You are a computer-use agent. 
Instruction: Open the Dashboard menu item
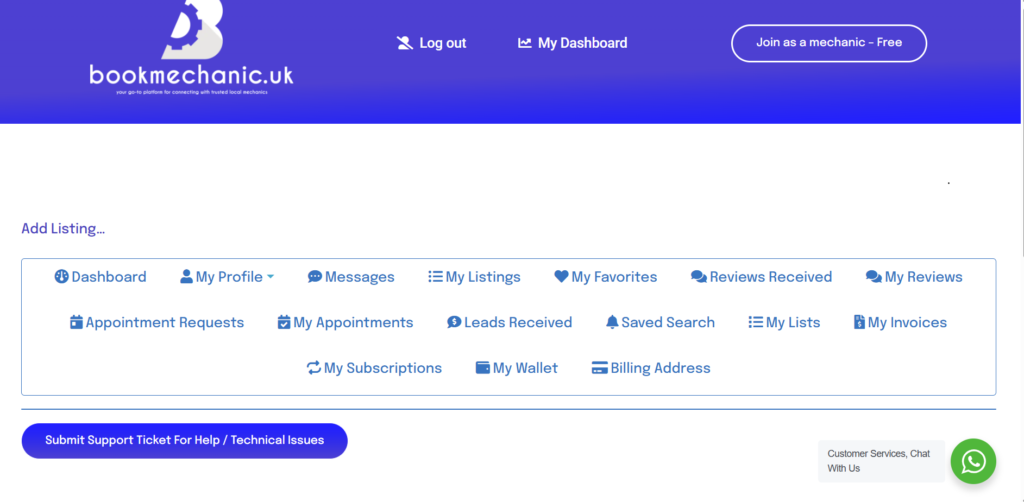(100, 277)
